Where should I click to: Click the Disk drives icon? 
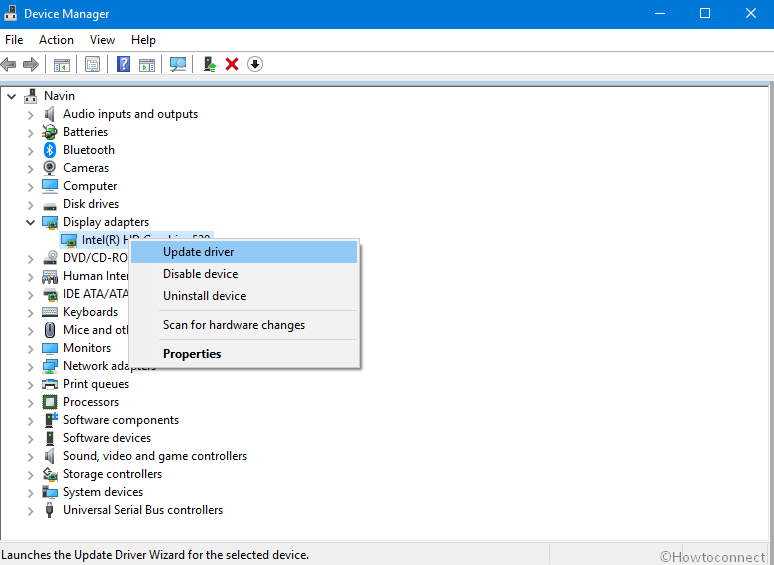(50, 206)
